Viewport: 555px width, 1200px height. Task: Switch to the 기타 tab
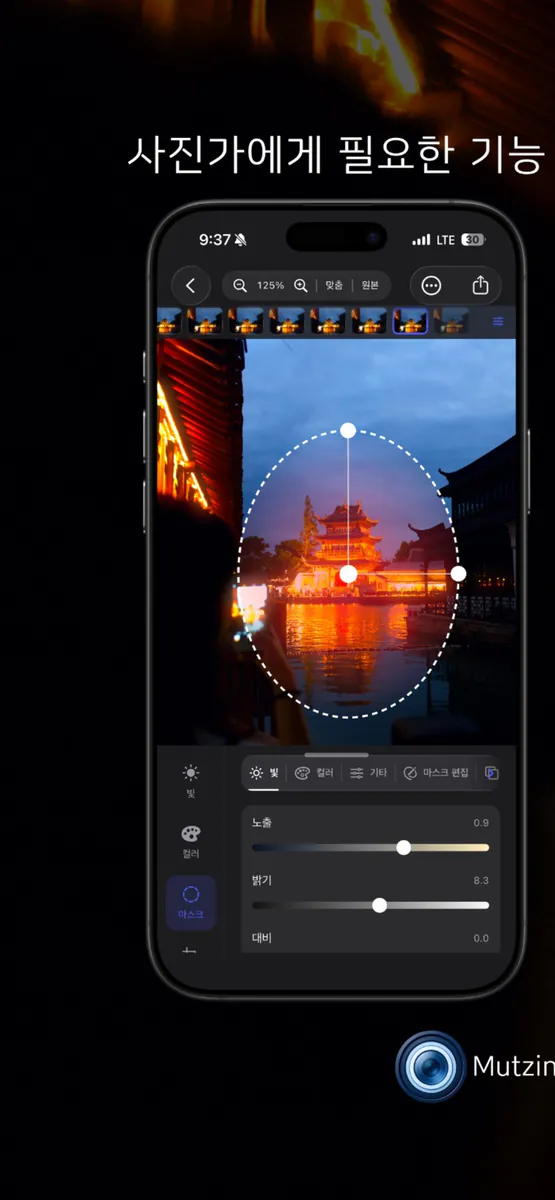click(x=369, y=773)
